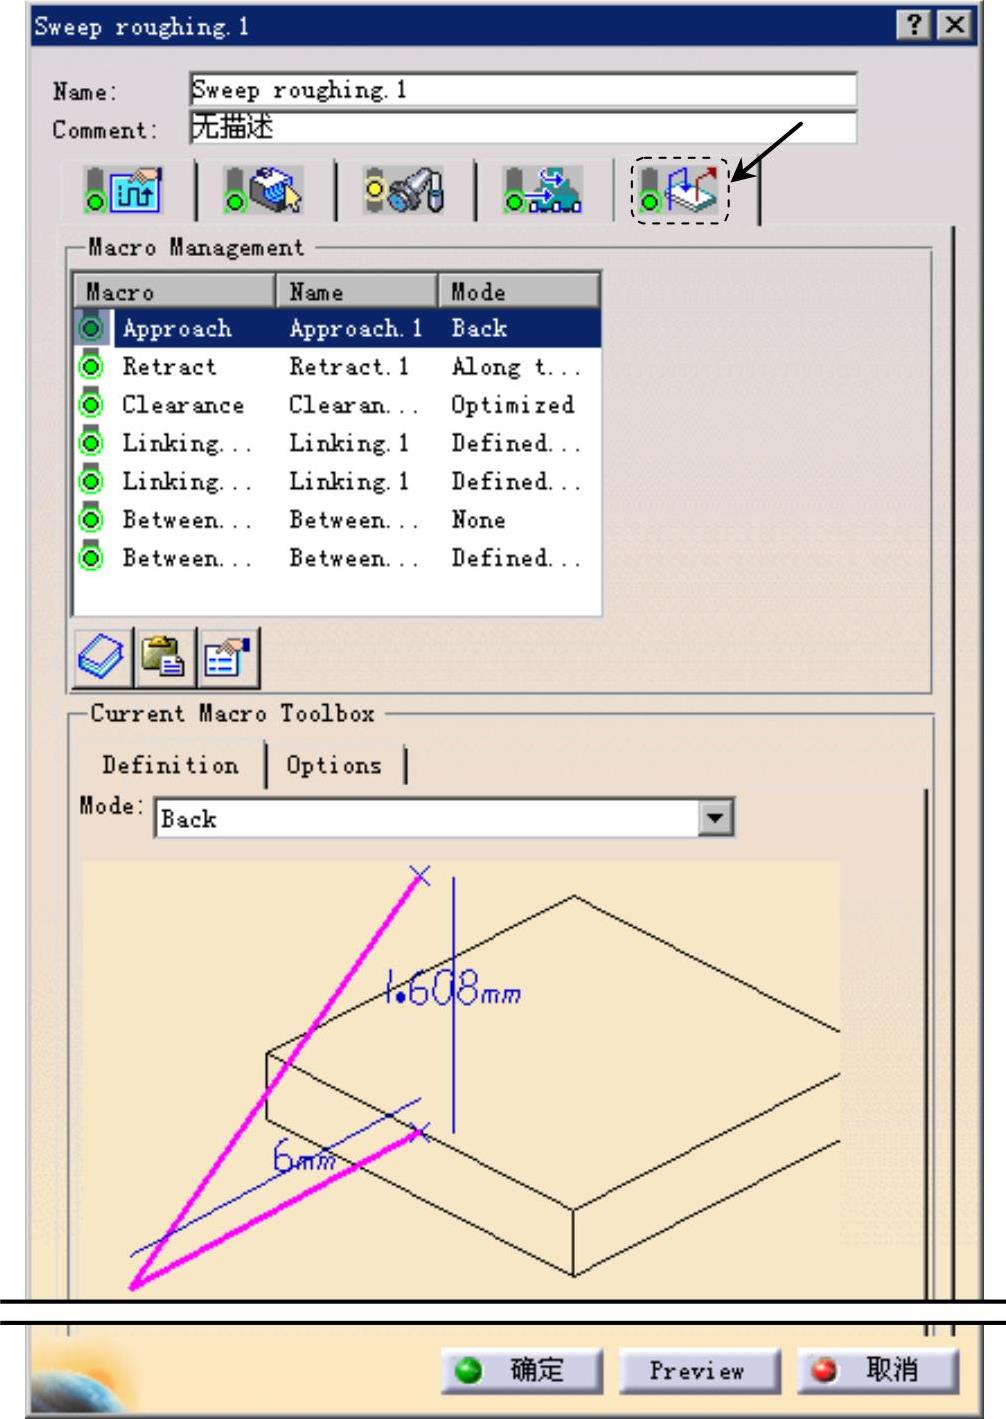Screen dimensions: 1006x1419
Task: Open the tool selection tab icon
Action: pos(405,190)
